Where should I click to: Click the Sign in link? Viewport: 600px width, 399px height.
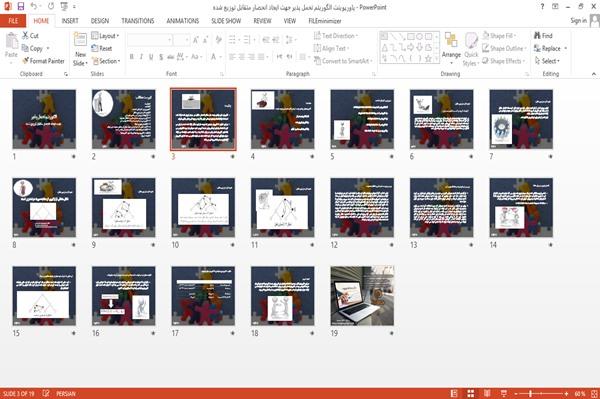pyautogui.click(x=578, y=21)
